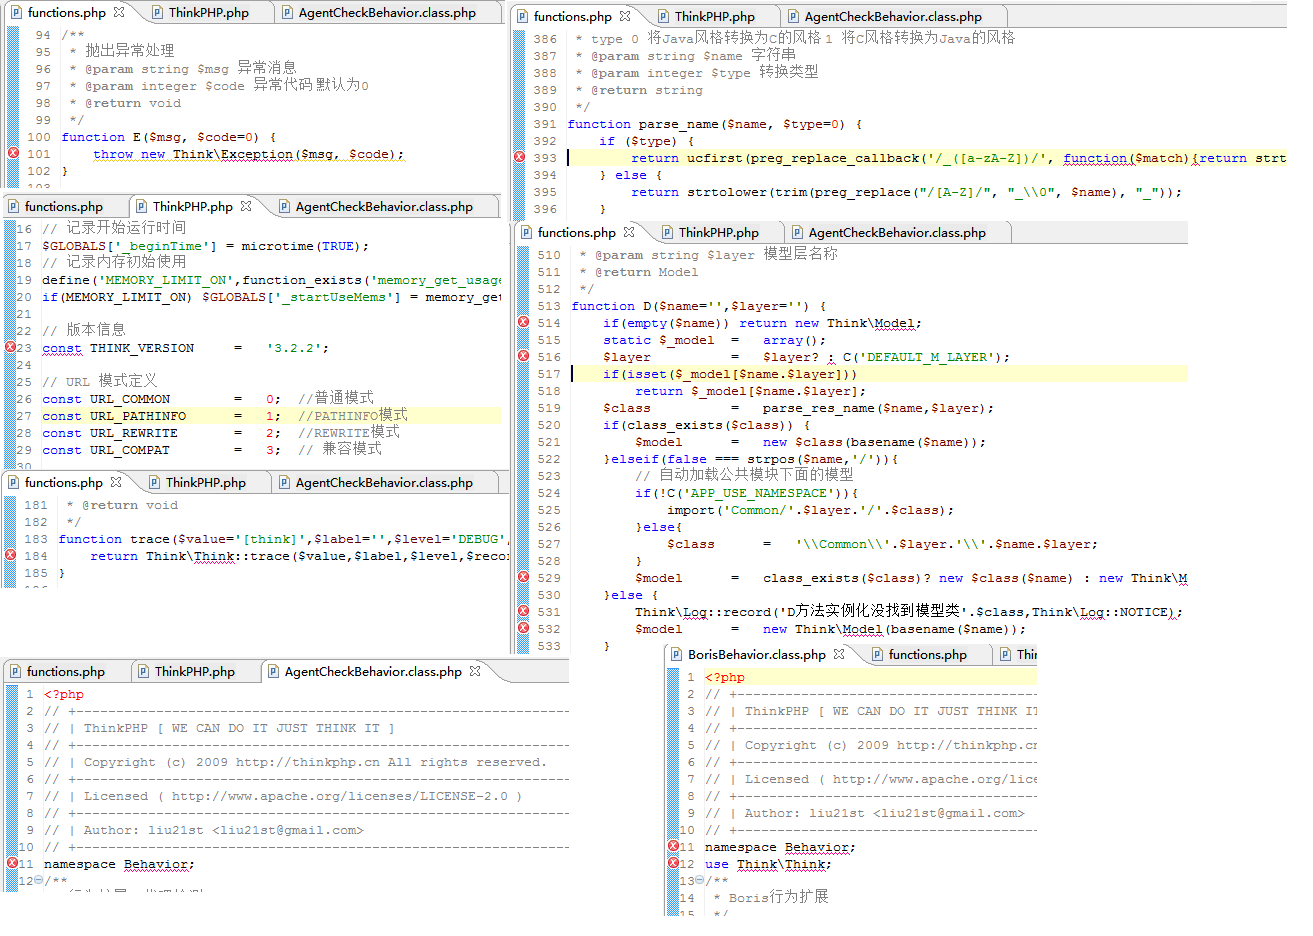Click the 'define('MEMORY_LIMIT_ON'' line
This screenshot has width=1313, height=936.
(271, 280)
